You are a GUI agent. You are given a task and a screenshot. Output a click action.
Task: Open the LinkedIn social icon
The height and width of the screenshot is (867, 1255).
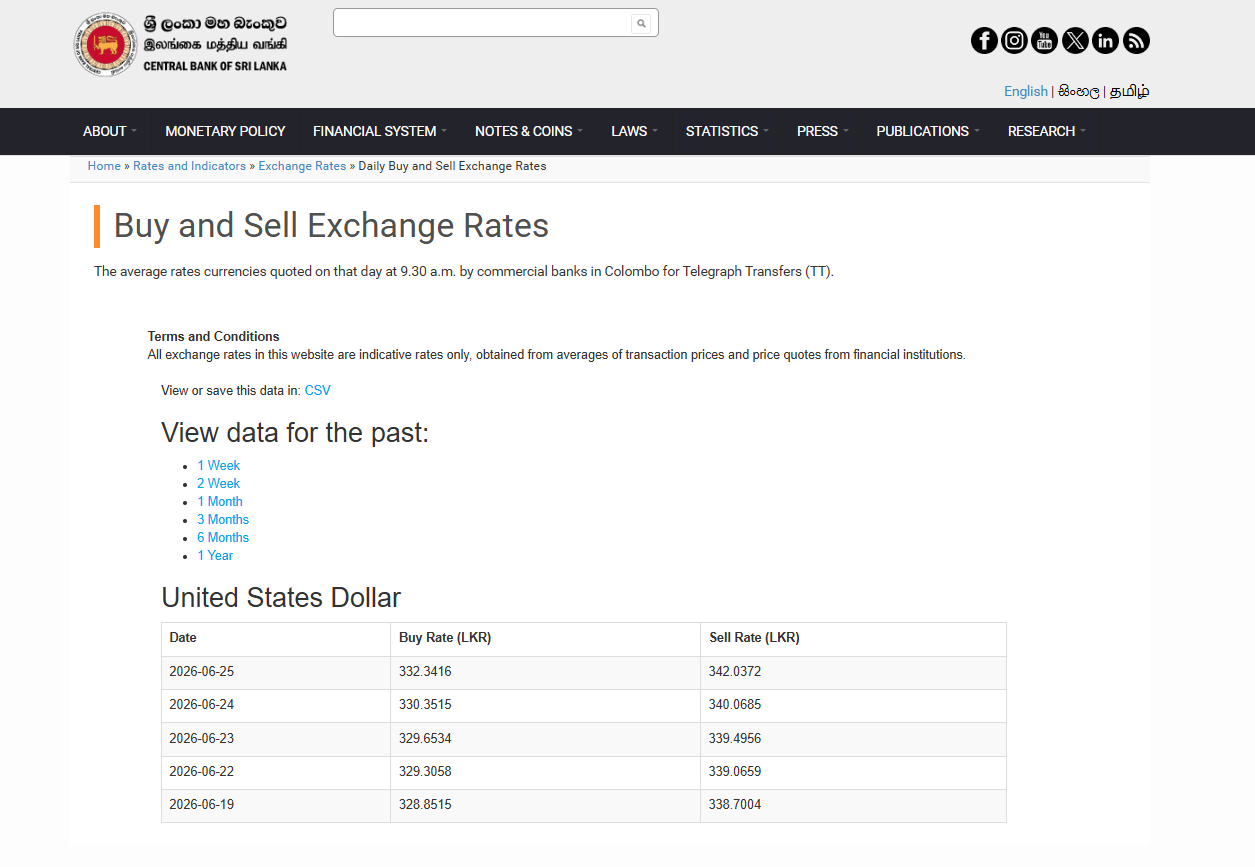(1105, 40)
